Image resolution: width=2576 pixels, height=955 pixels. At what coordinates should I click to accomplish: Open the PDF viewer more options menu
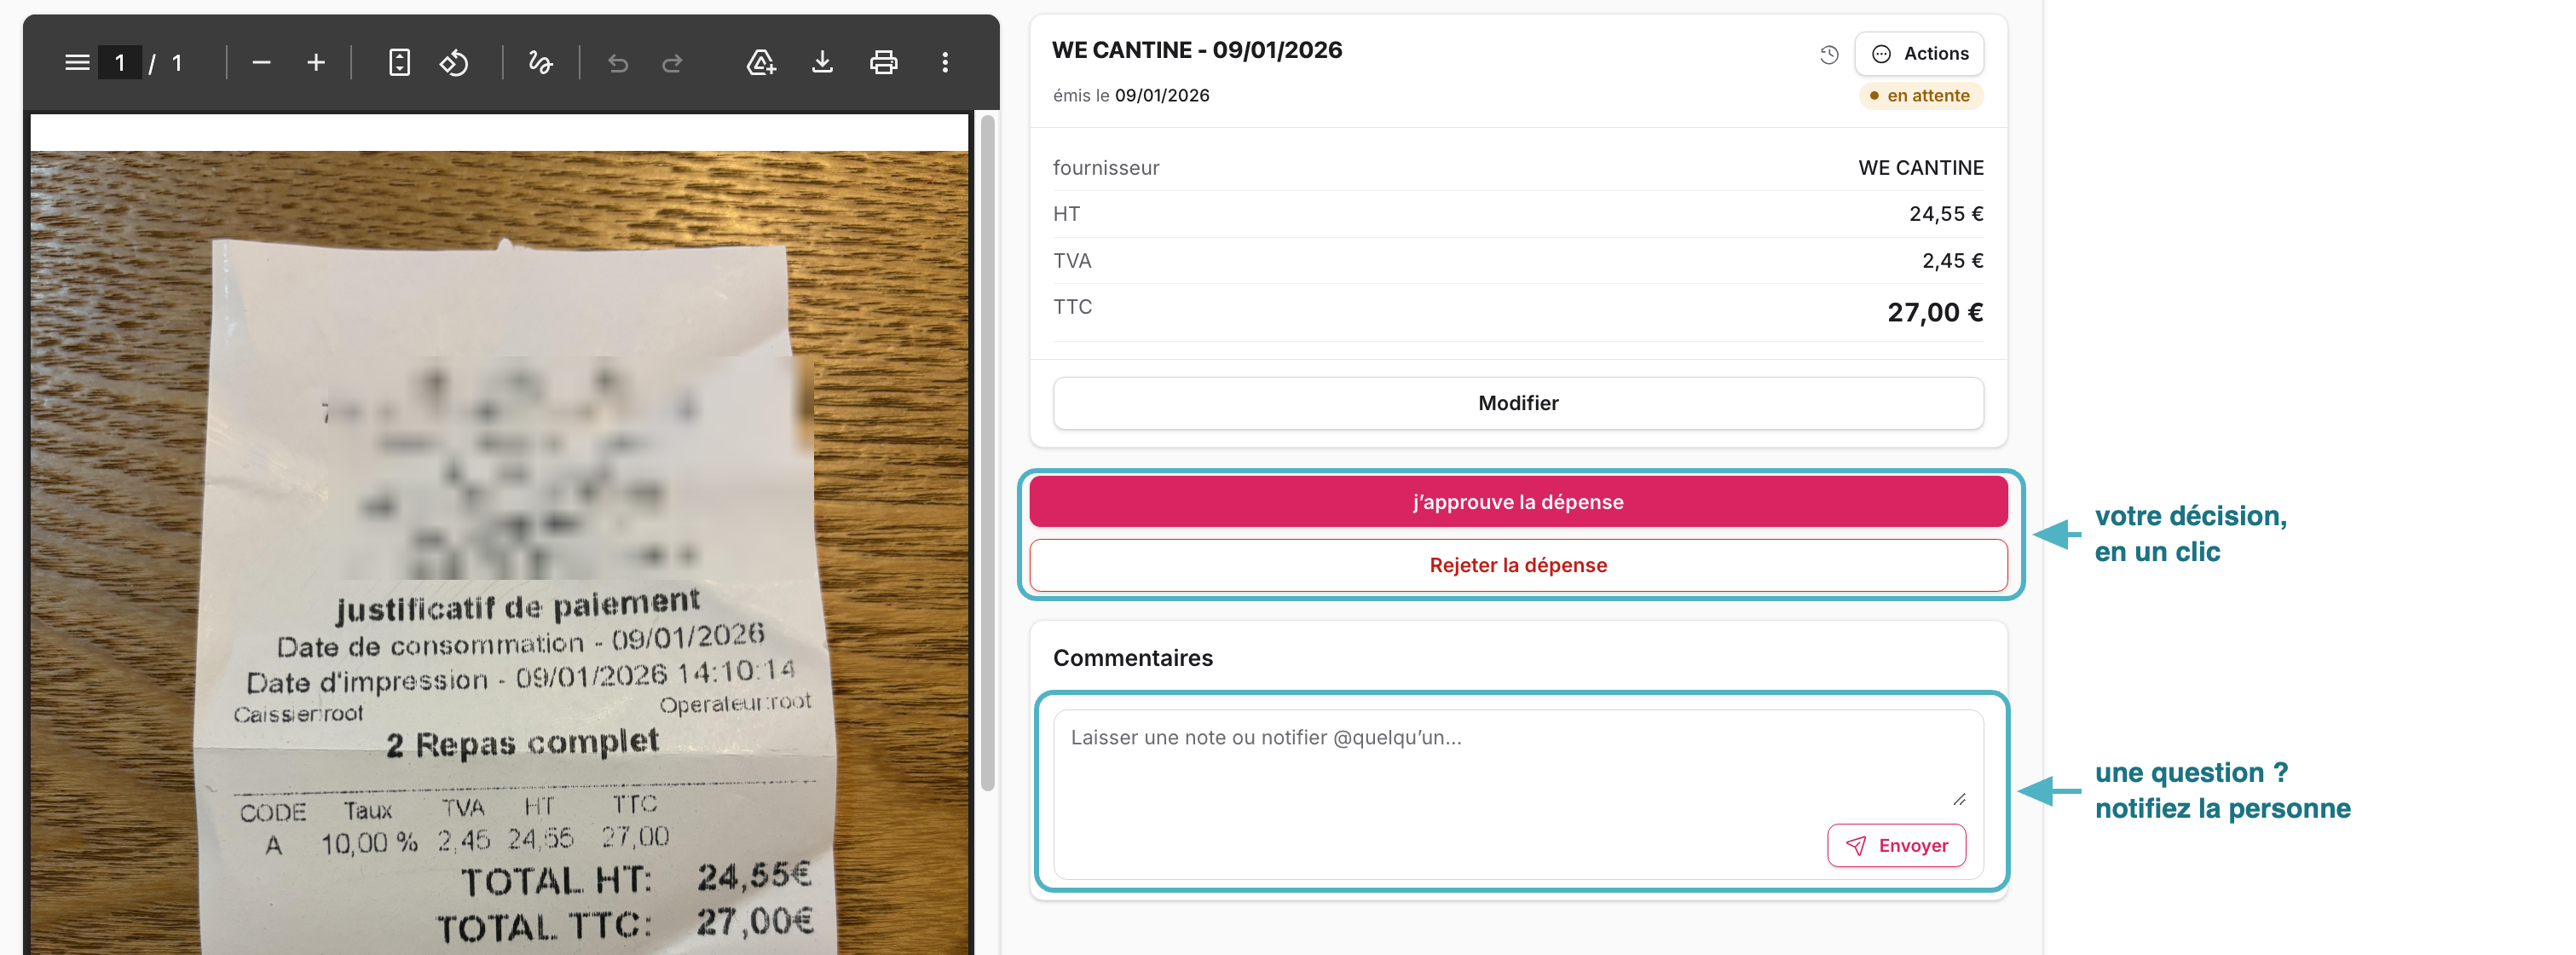[x=945, y=62]
